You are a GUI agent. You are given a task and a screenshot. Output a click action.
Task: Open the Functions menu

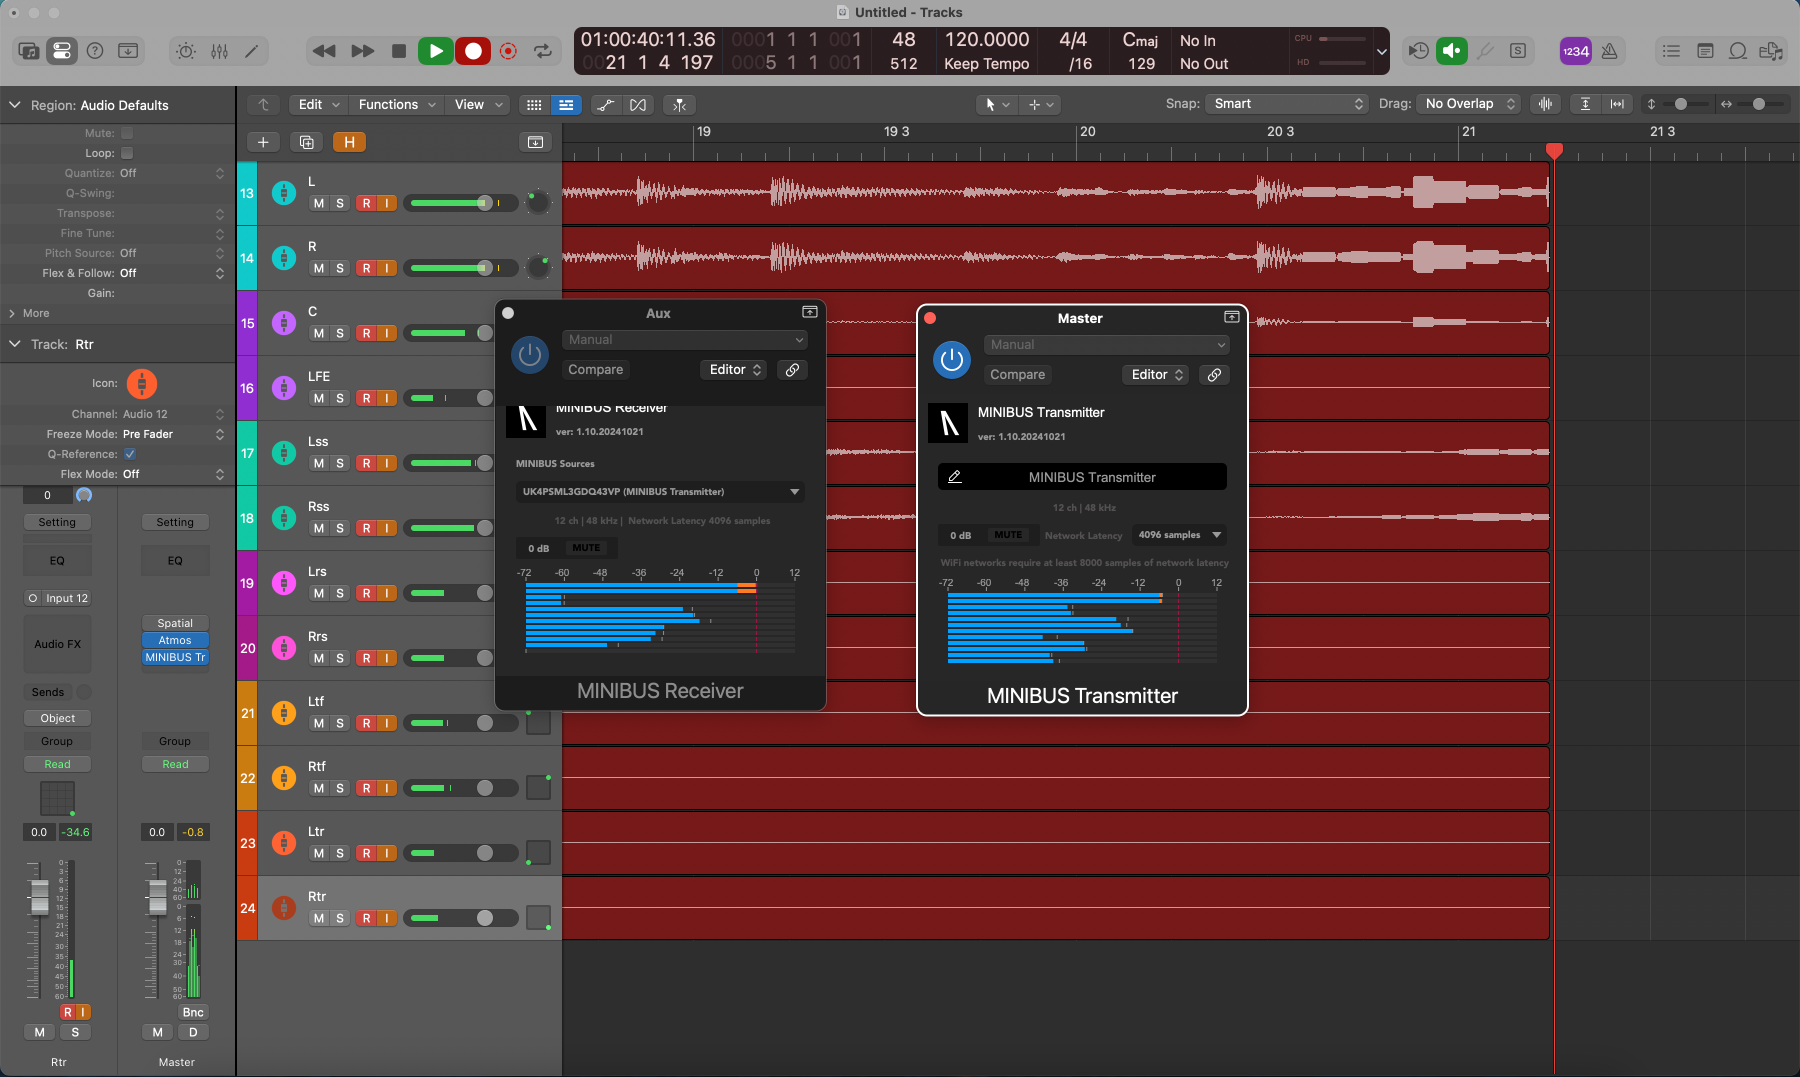coord(397,104)
